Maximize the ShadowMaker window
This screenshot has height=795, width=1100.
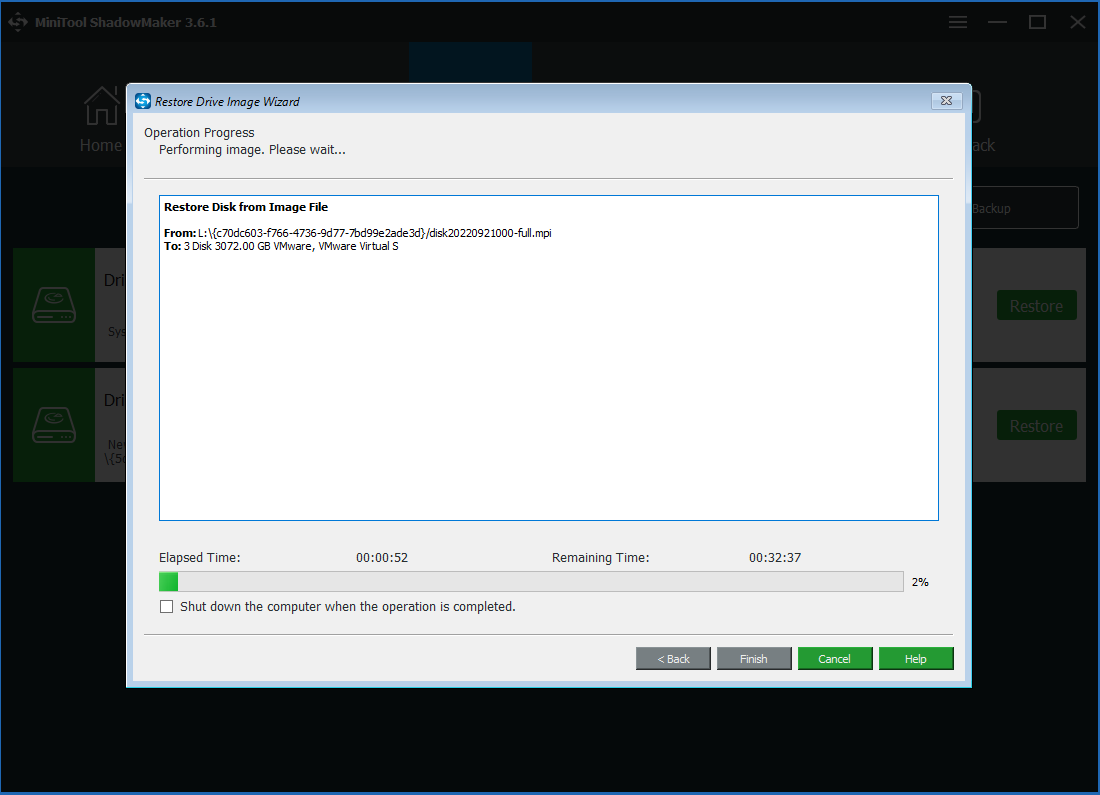pyautogui.click(x=1037, y=22)
